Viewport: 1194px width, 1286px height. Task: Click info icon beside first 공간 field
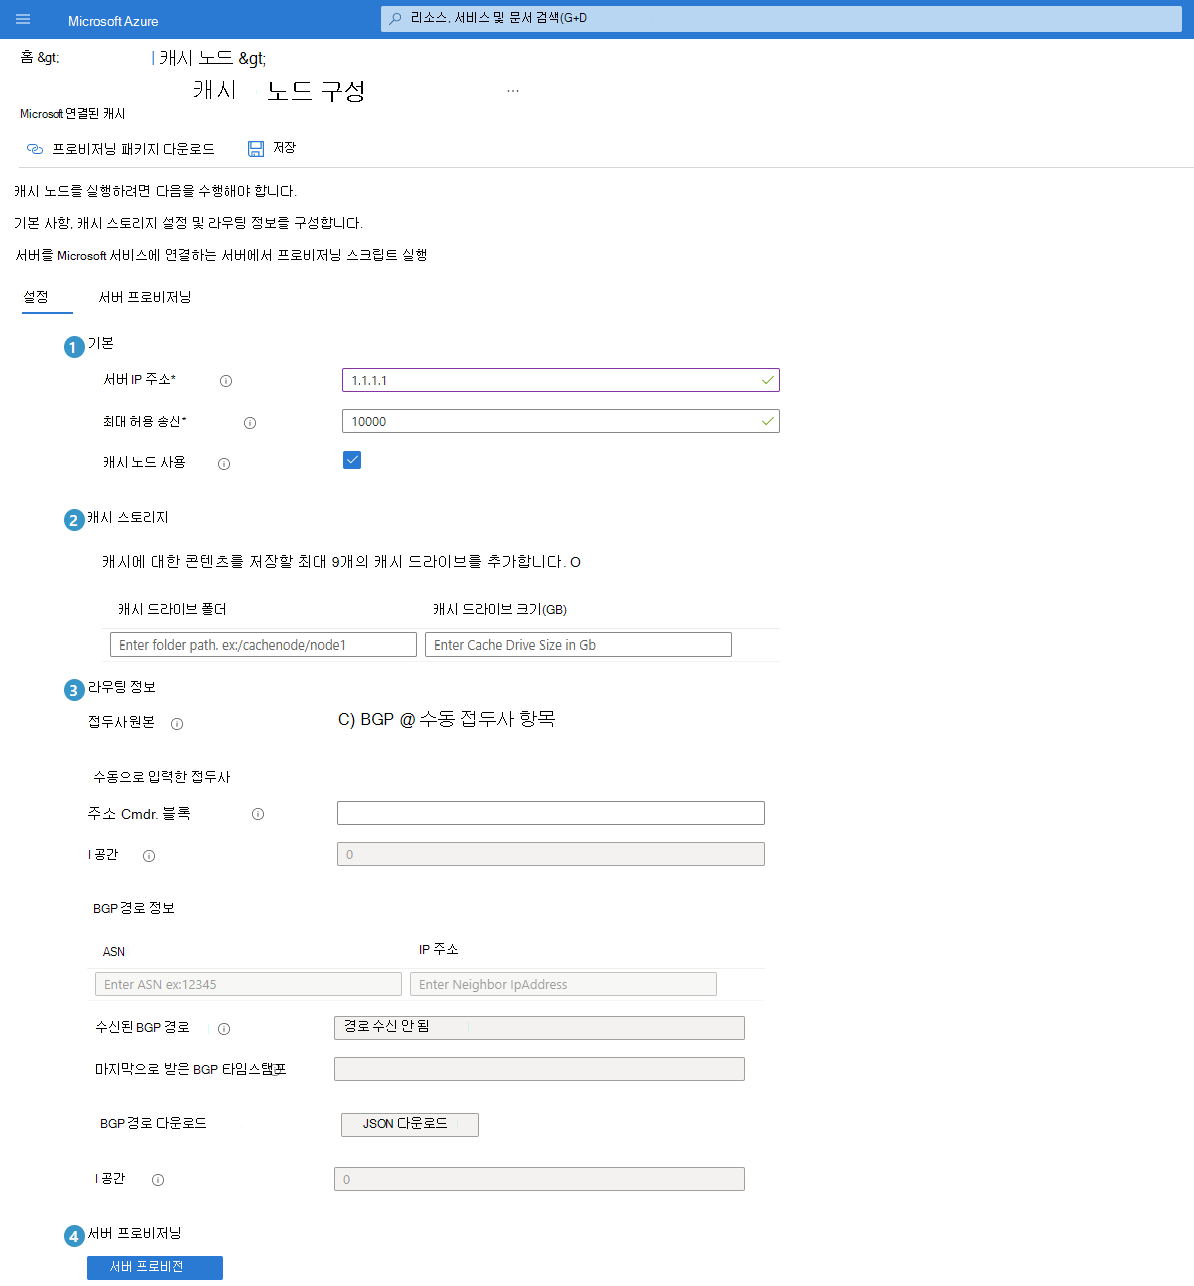149,856
